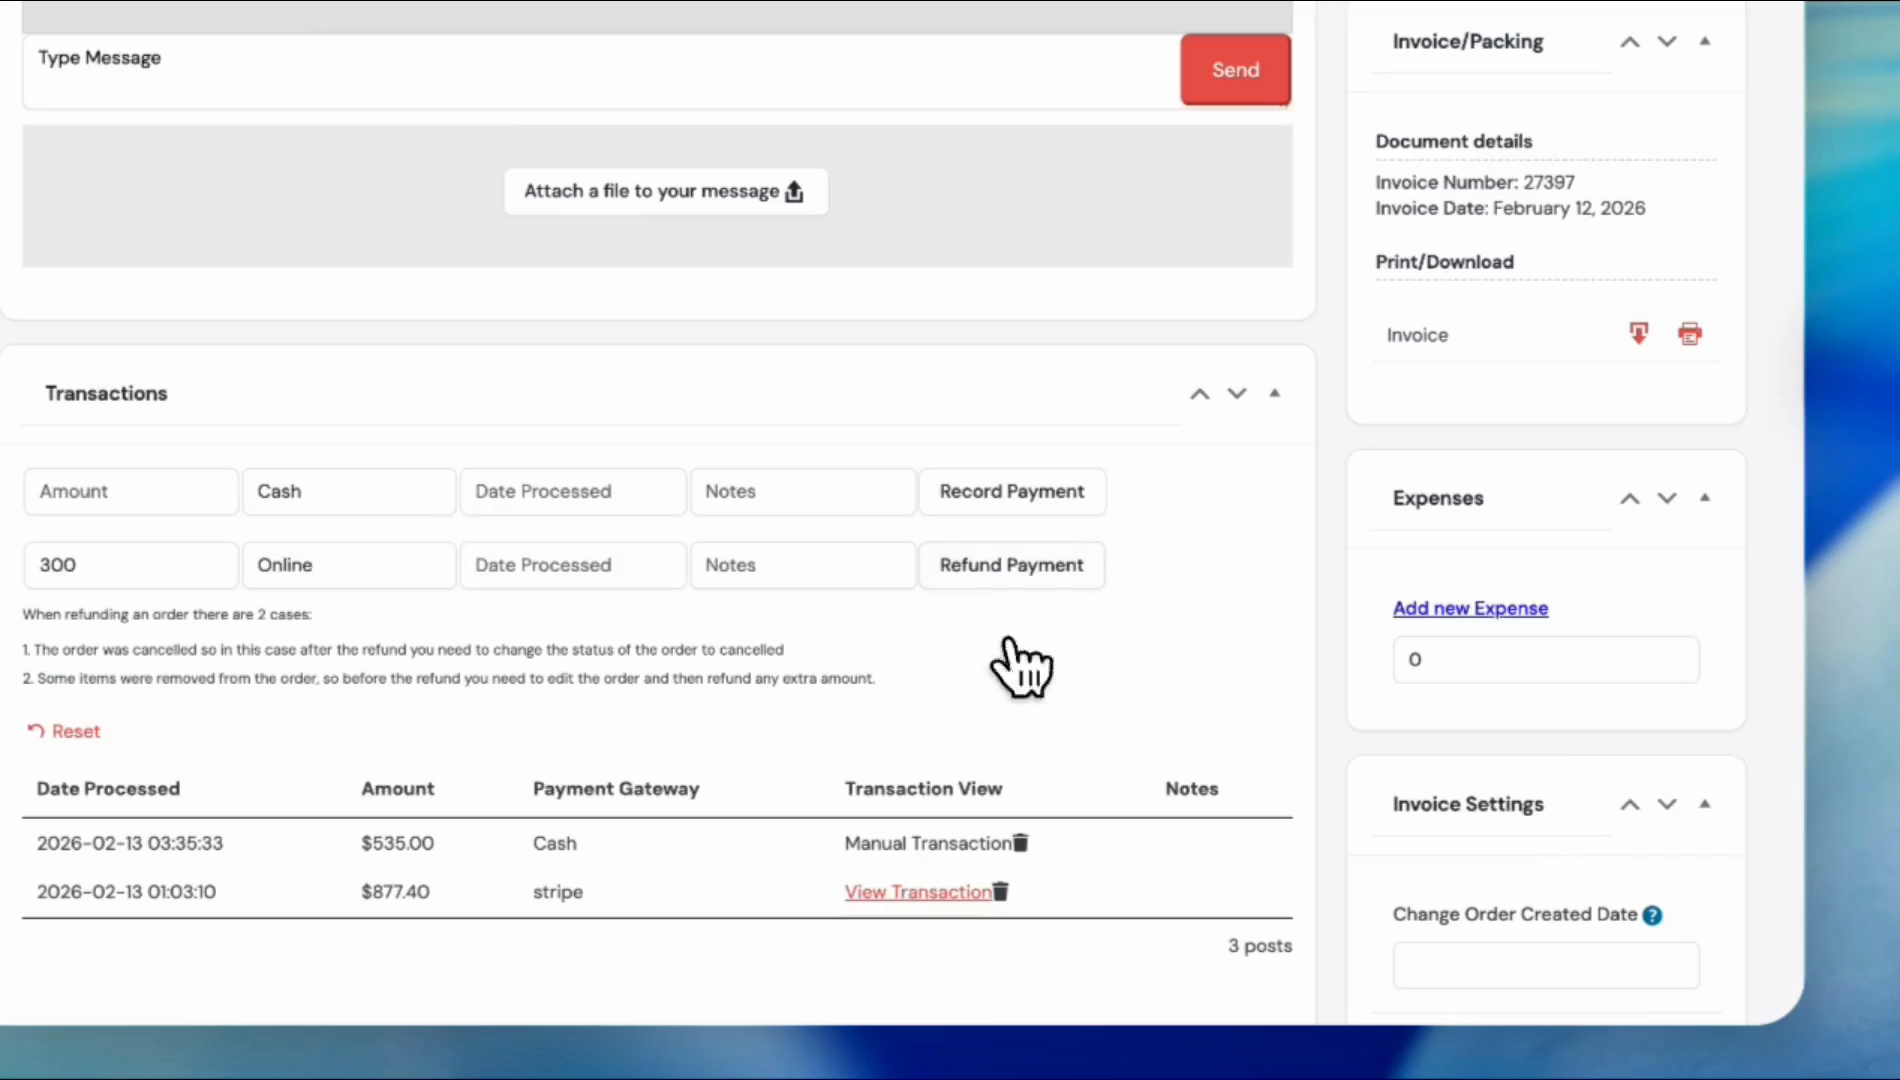Collapse the Invoice/Packing panel
The height and width of the screenshot is (1080, 1900).
[1705, 41]
